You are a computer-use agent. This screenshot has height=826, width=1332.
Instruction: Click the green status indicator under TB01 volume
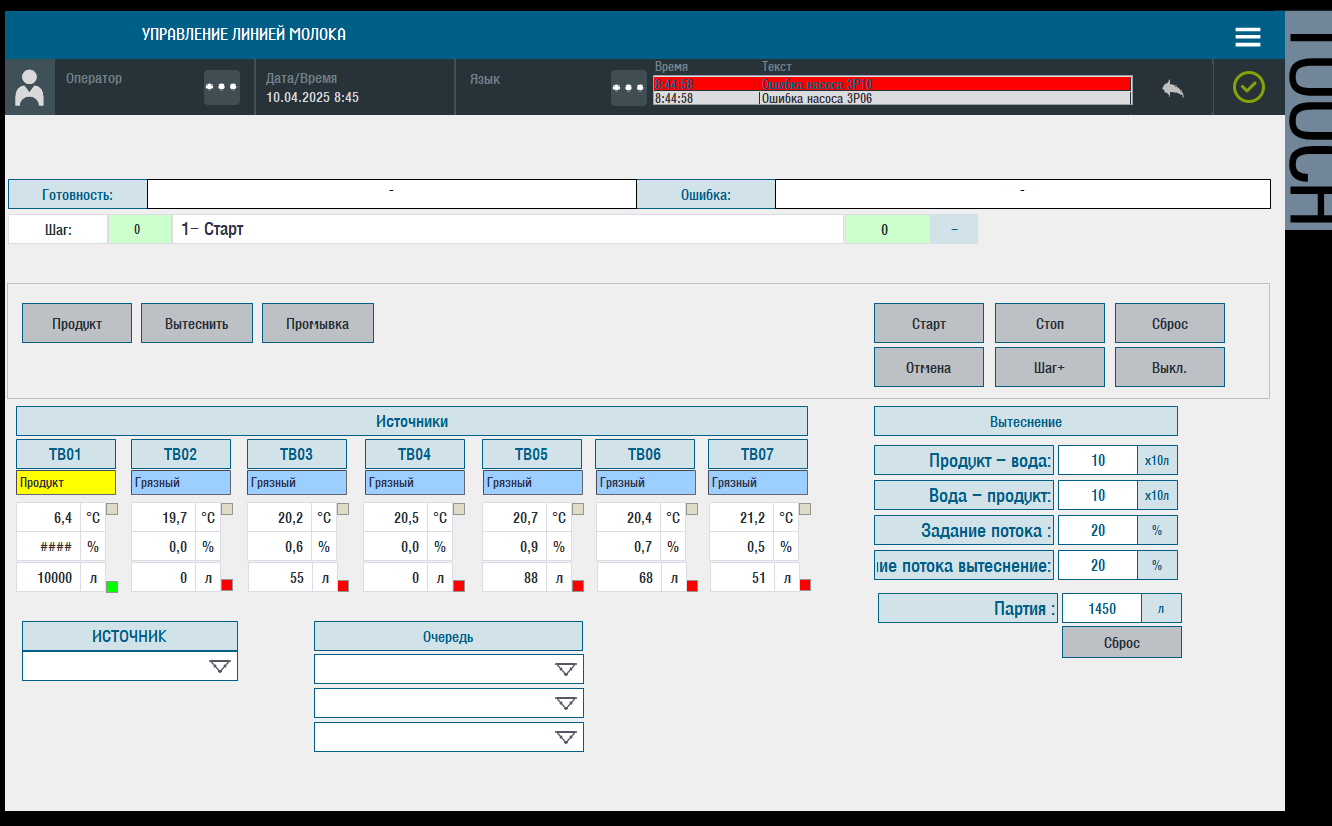pyautogui.click(x=110, y=585)
